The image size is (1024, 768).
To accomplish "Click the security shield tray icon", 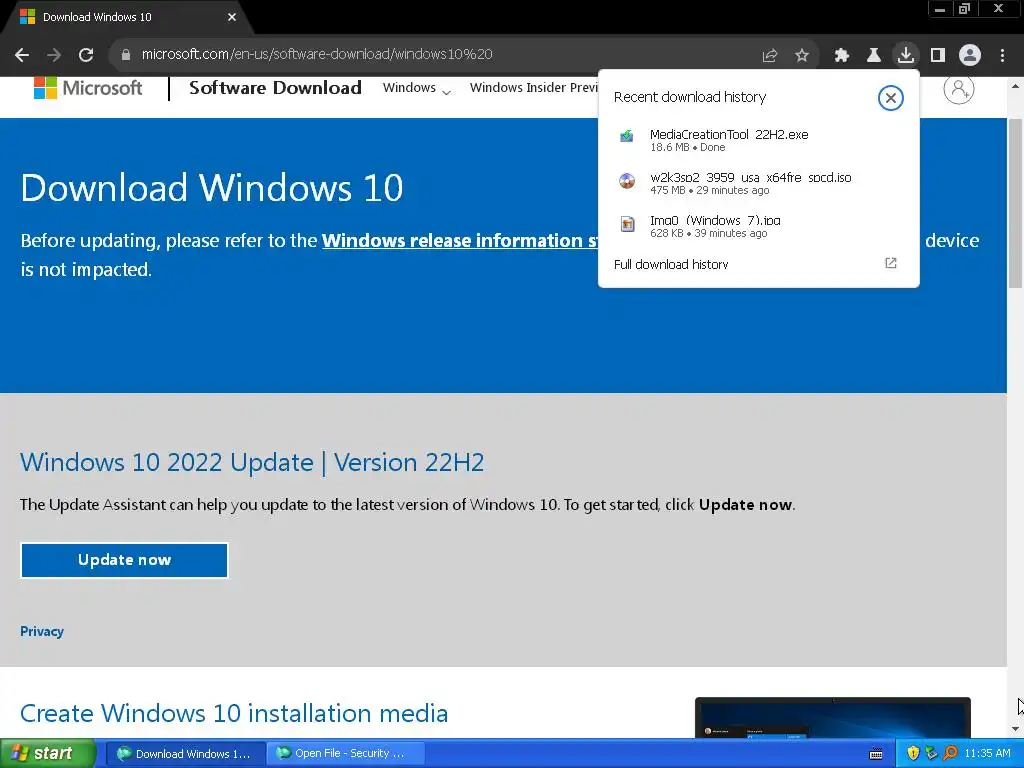I will [913, 754].
